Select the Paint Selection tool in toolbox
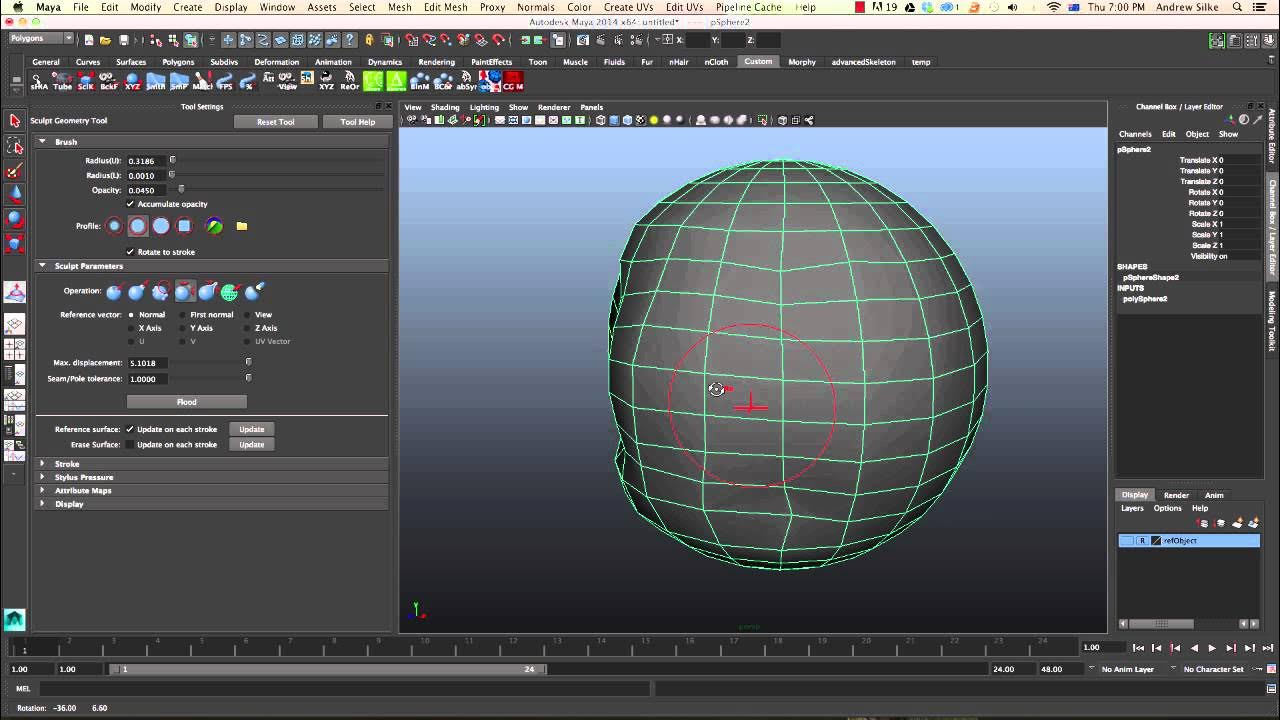Viewport: 1280px width, 720px height. tap(15, 171)
